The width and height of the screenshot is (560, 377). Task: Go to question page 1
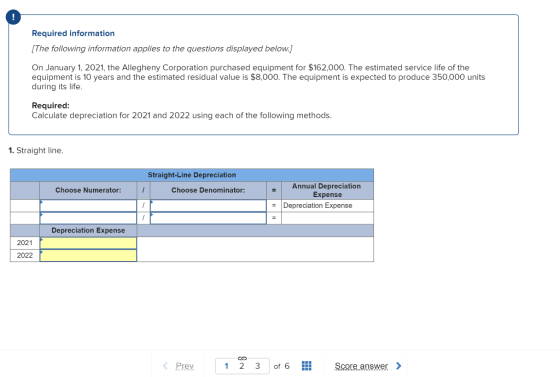click(x=226, y=366)
